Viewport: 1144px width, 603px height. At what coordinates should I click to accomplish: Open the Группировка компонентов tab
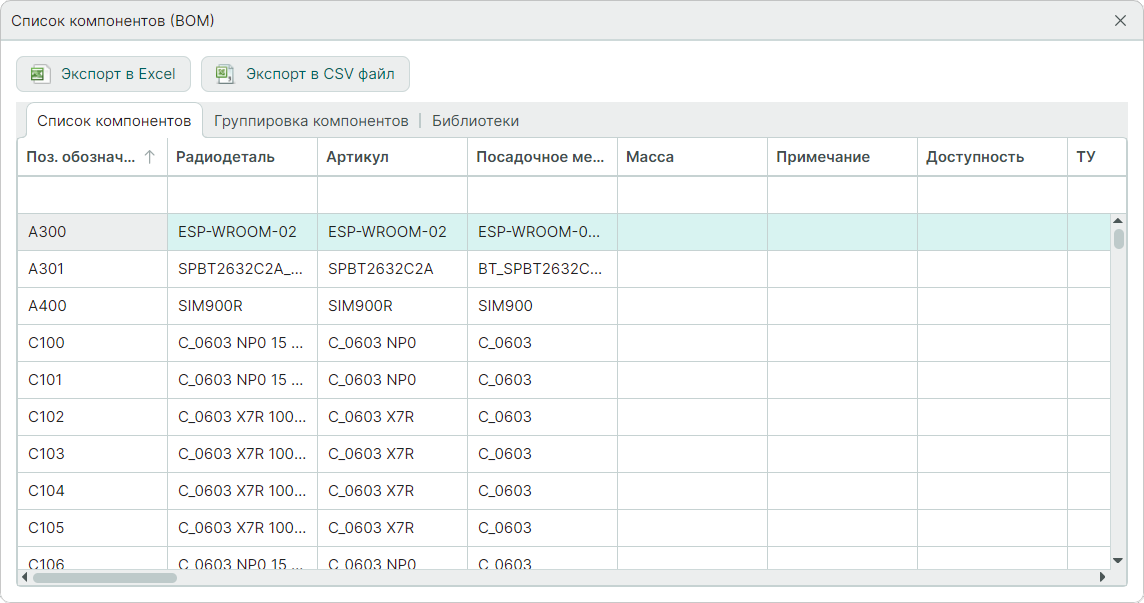pyautogui.click(x=311, y=120)
